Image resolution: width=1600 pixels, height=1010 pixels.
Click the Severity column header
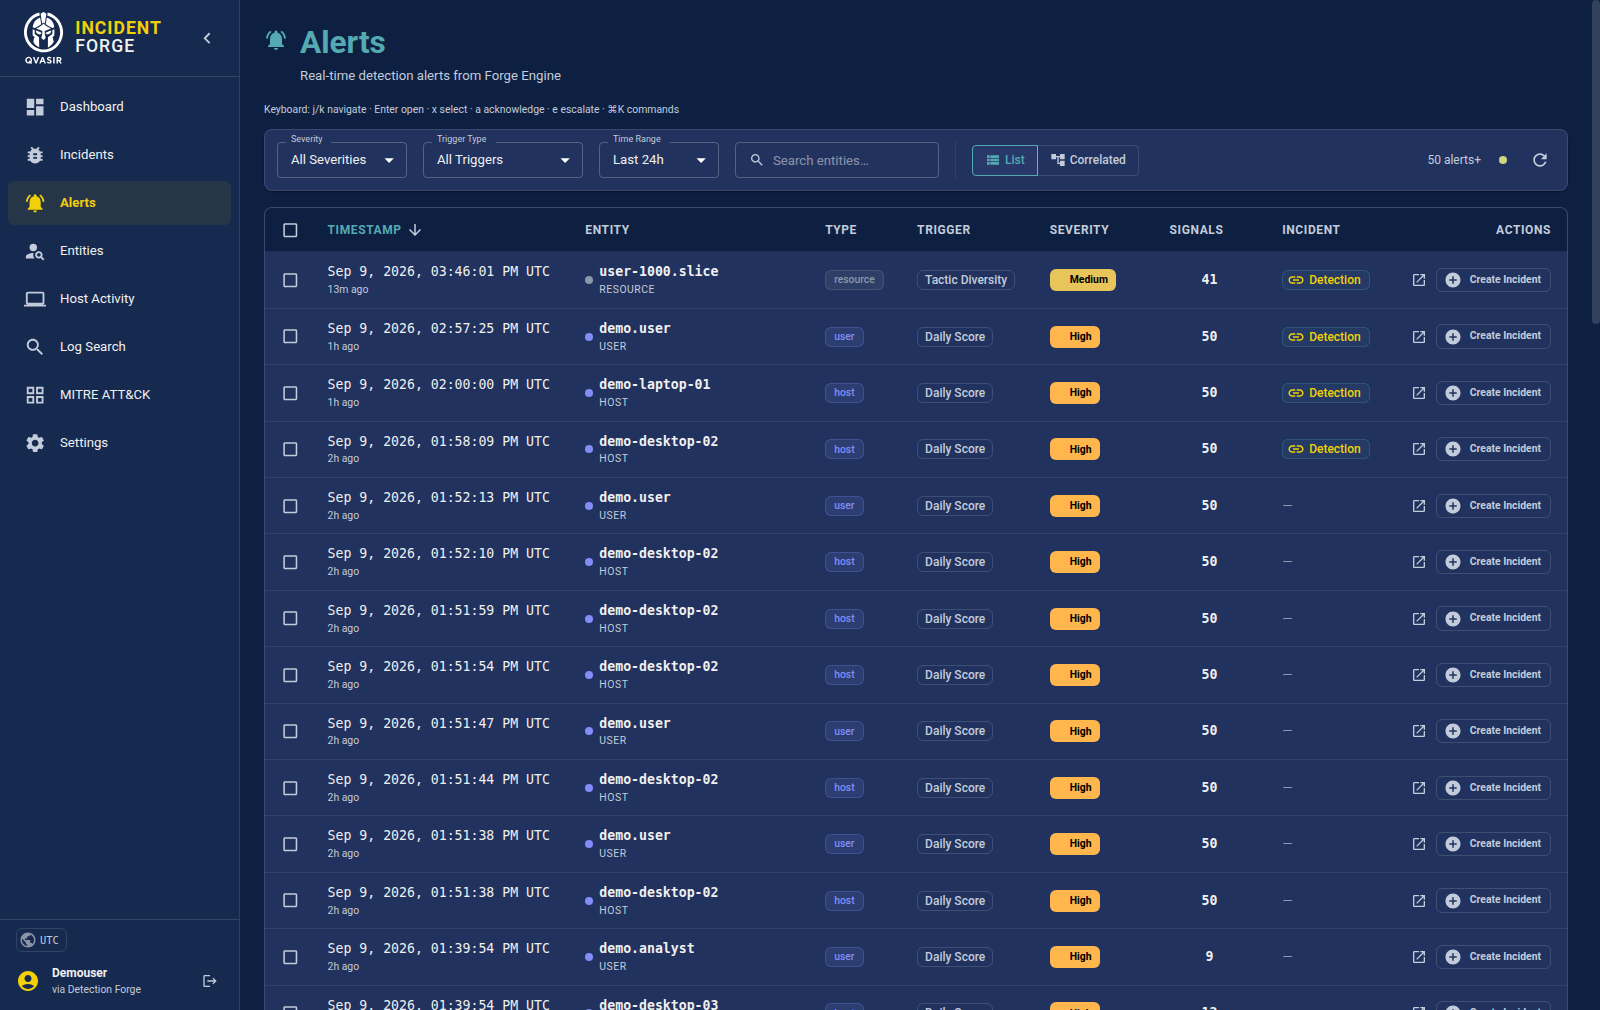1079,230
